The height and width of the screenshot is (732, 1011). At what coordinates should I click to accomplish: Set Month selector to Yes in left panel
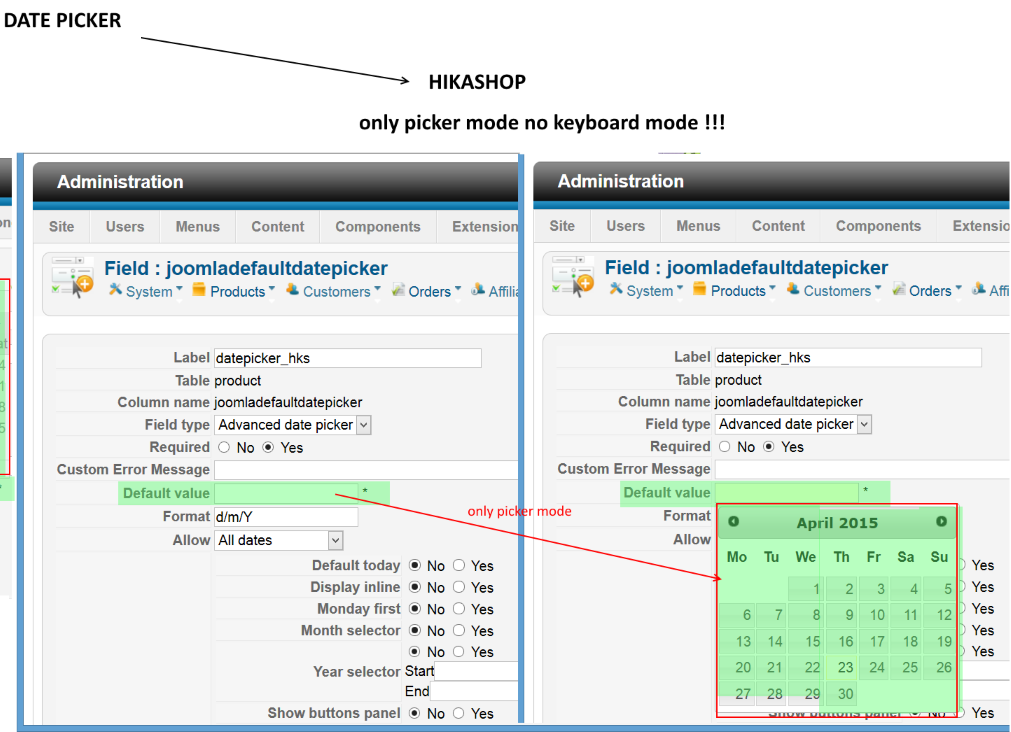pos(459,630)
